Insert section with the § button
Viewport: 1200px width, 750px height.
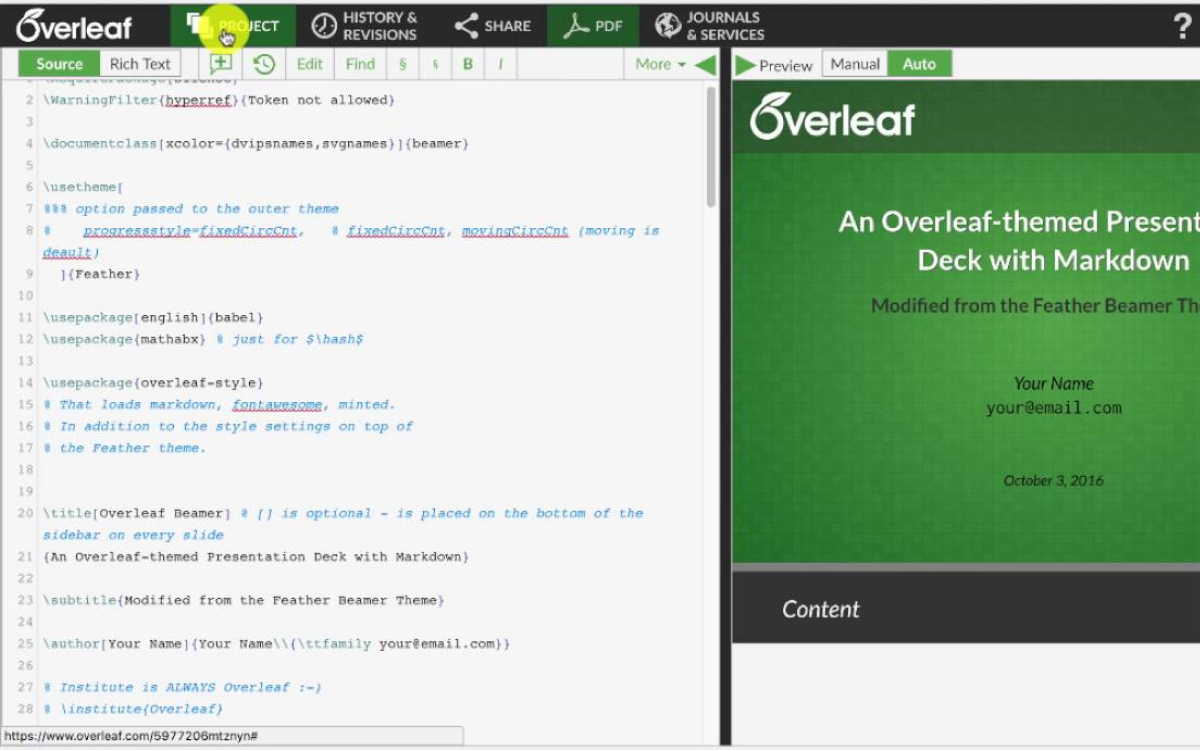click(x=402, y=64)
